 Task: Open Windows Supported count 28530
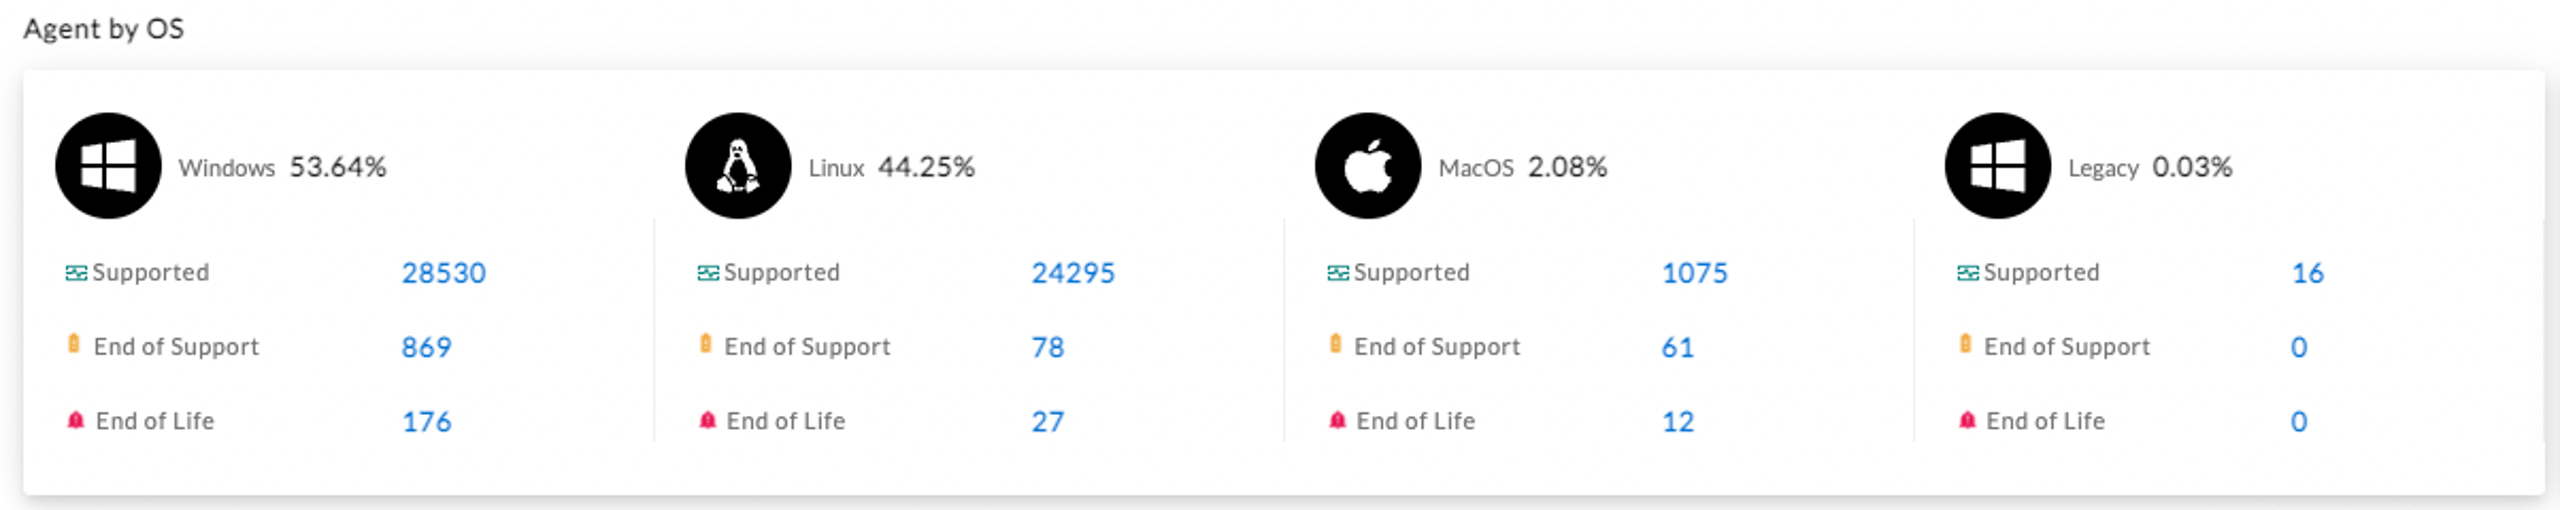444,273
